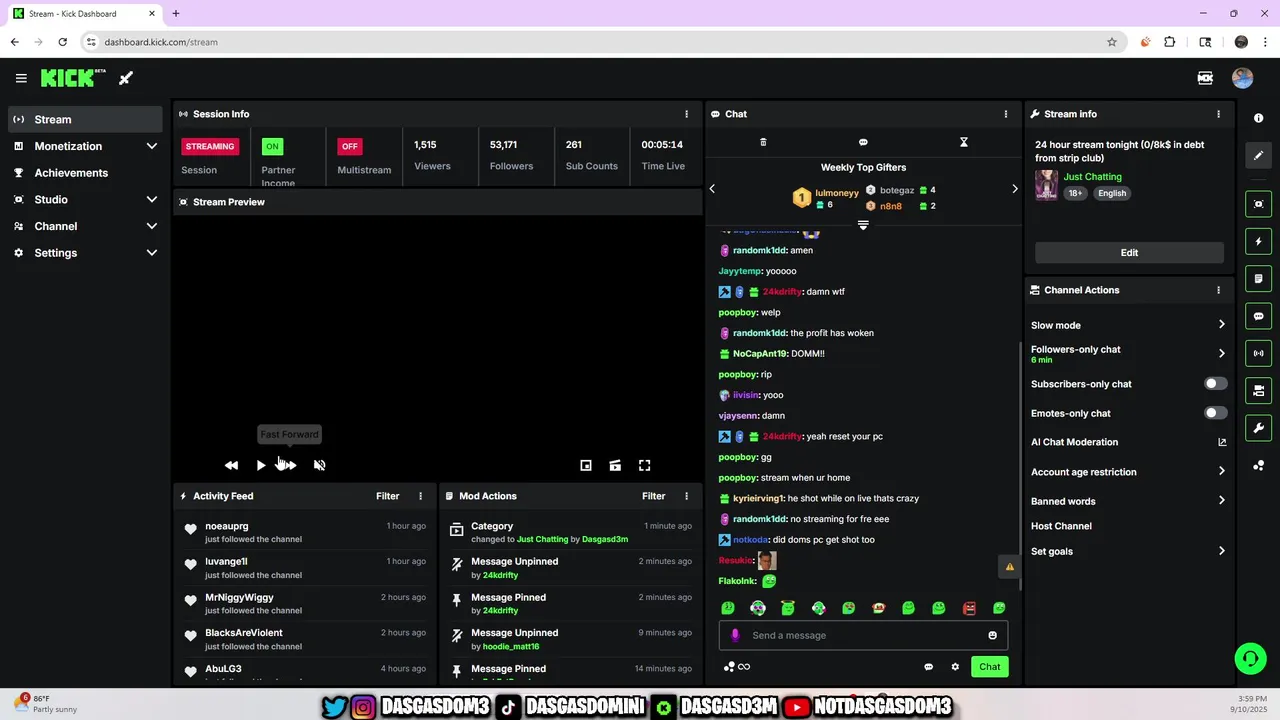
Task: Open the AI Chat Moderation external link icon
Action: point(1221,442)
